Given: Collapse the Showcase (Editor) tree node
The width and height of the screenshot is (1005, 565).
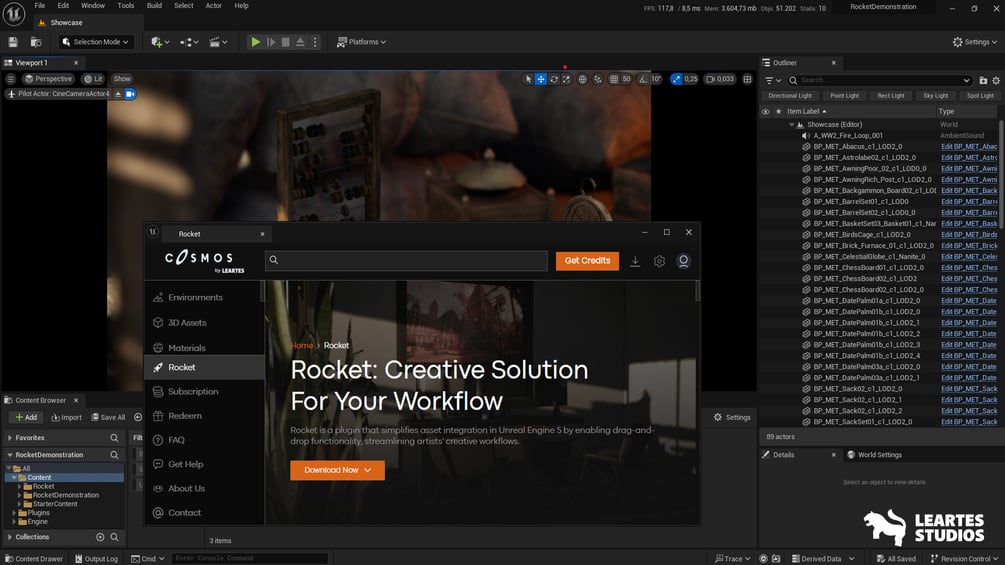Looking at the screenshot, I should pyautogui.click(x=792, y=125).
